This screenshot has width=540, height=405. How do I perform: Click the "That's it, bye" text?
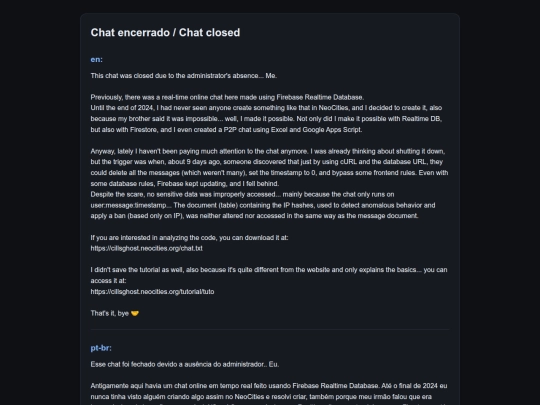pyautogui.click(x=110, y=313)
